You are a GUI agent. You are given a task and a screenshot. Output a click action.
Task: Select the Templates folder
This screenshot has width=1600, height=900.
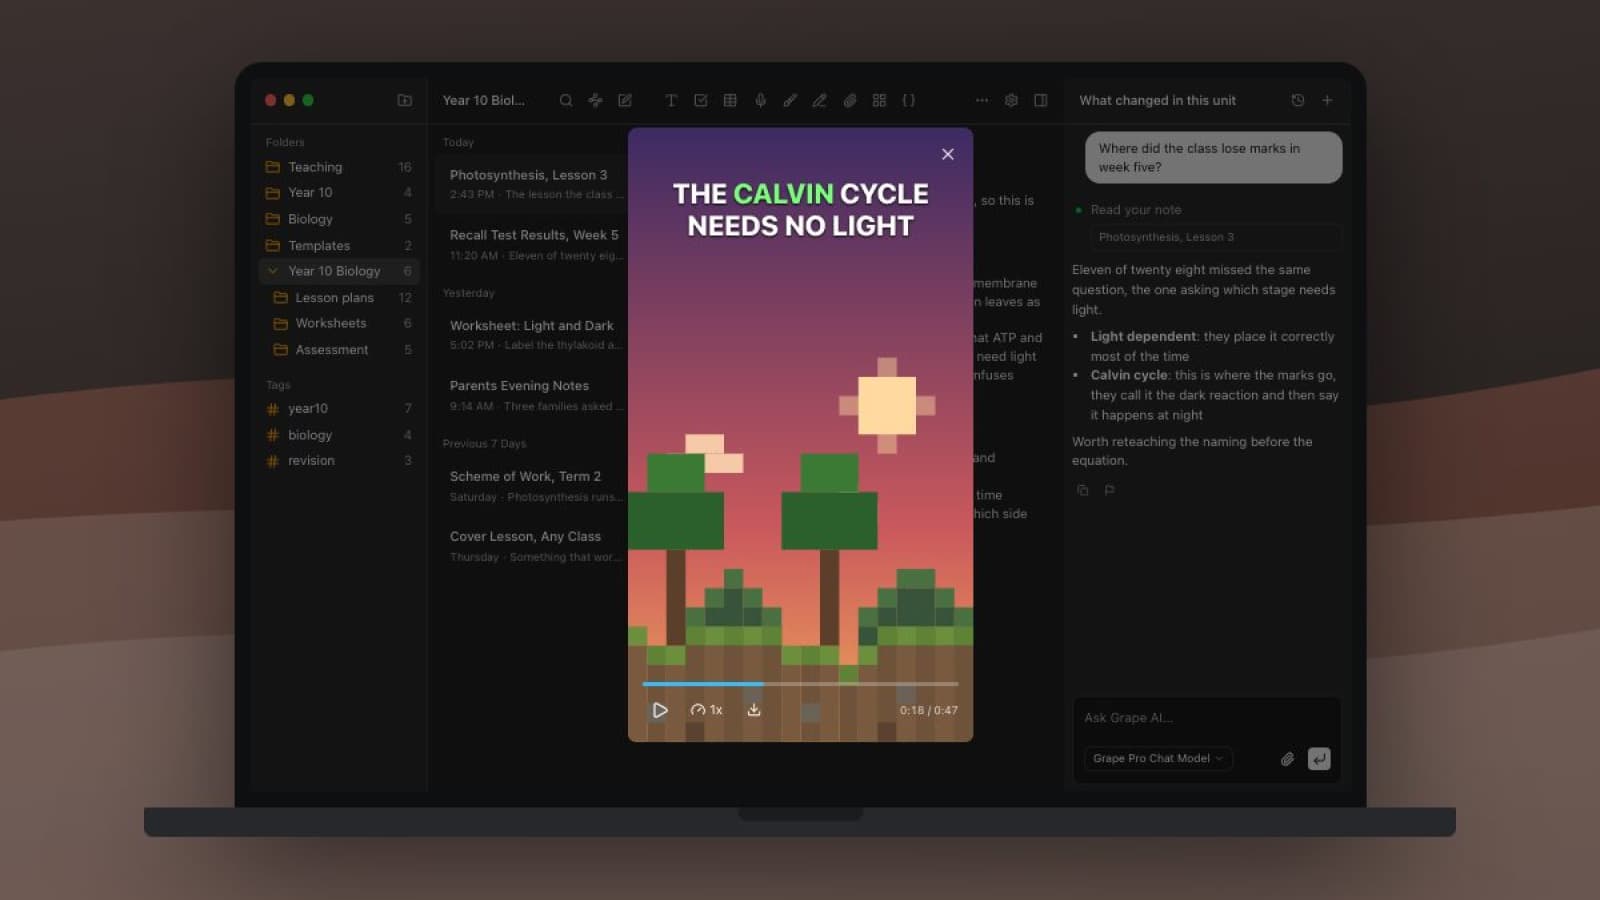pyautogui.click(x=339, y=245)
